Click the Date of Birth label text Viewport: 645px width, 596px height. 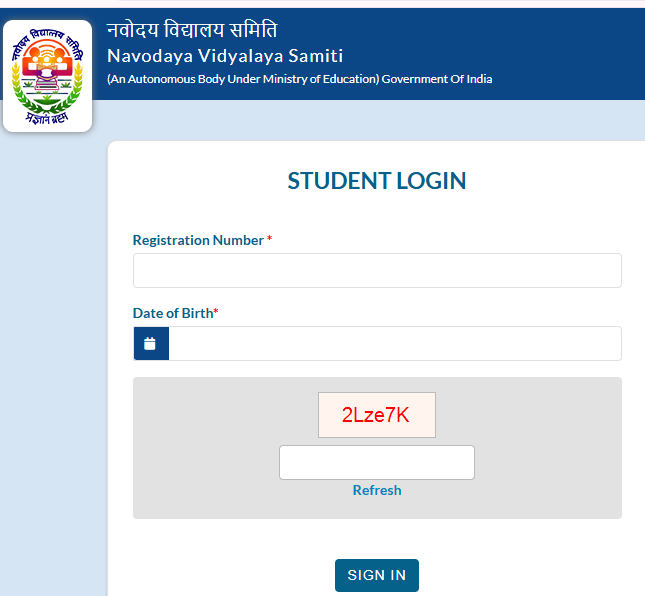coord(172,313)
